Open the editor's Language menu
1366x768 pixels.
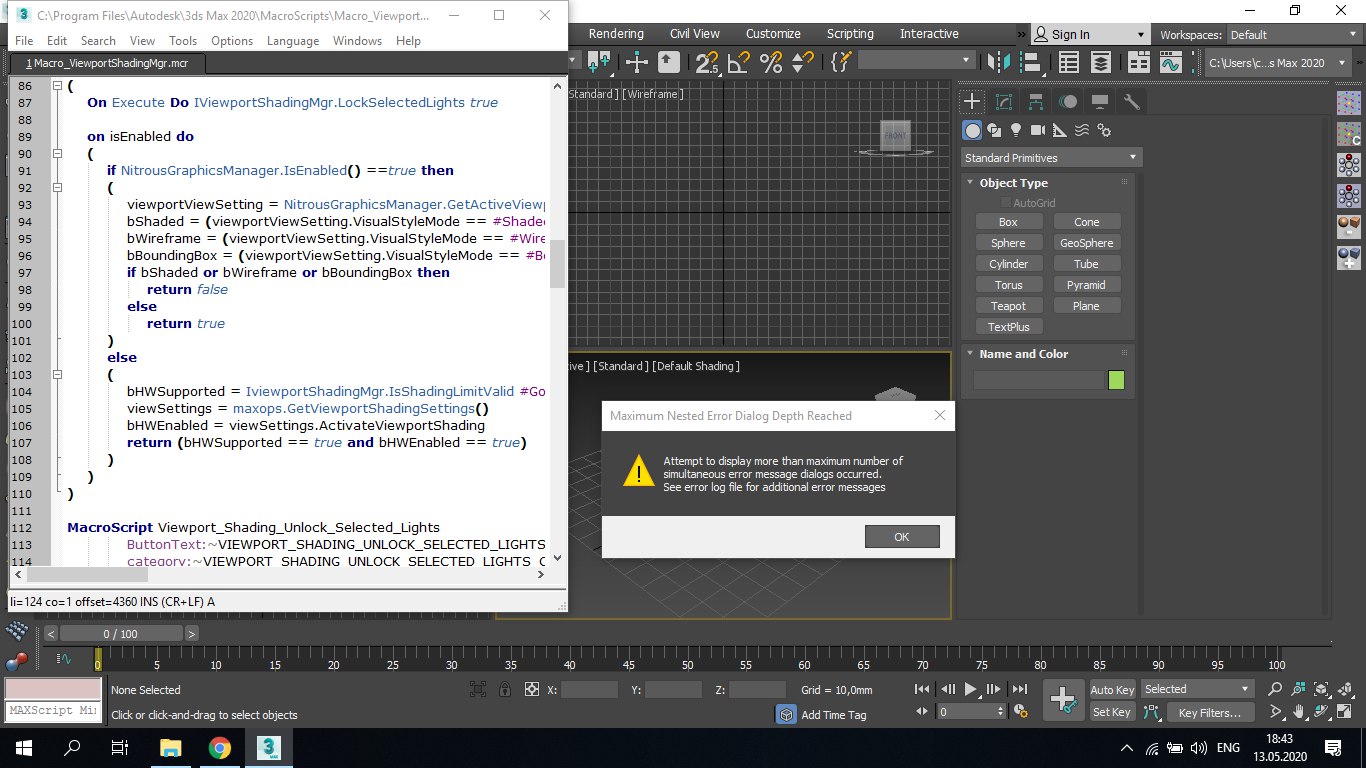[293, 41]
